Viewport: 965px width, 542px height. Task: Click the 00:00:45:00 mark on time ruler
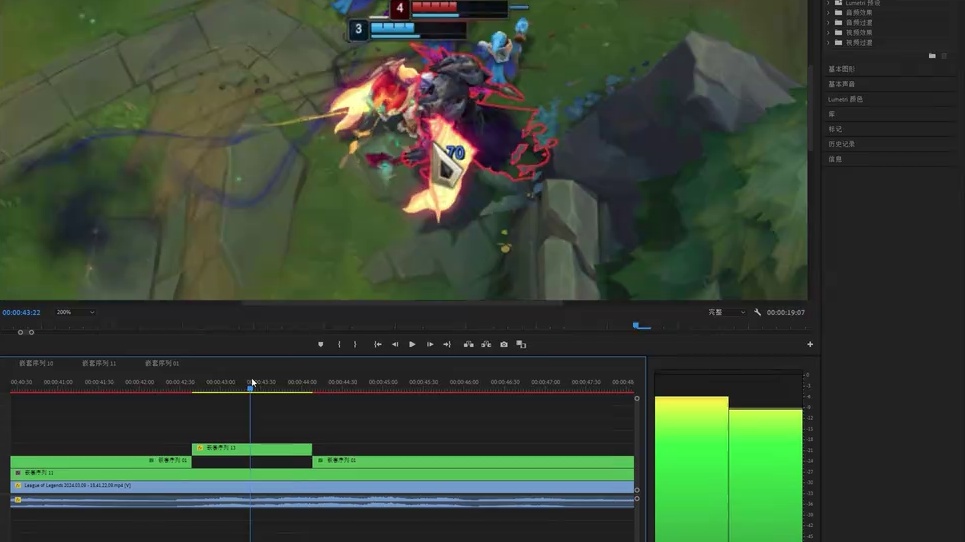(383, 382)
